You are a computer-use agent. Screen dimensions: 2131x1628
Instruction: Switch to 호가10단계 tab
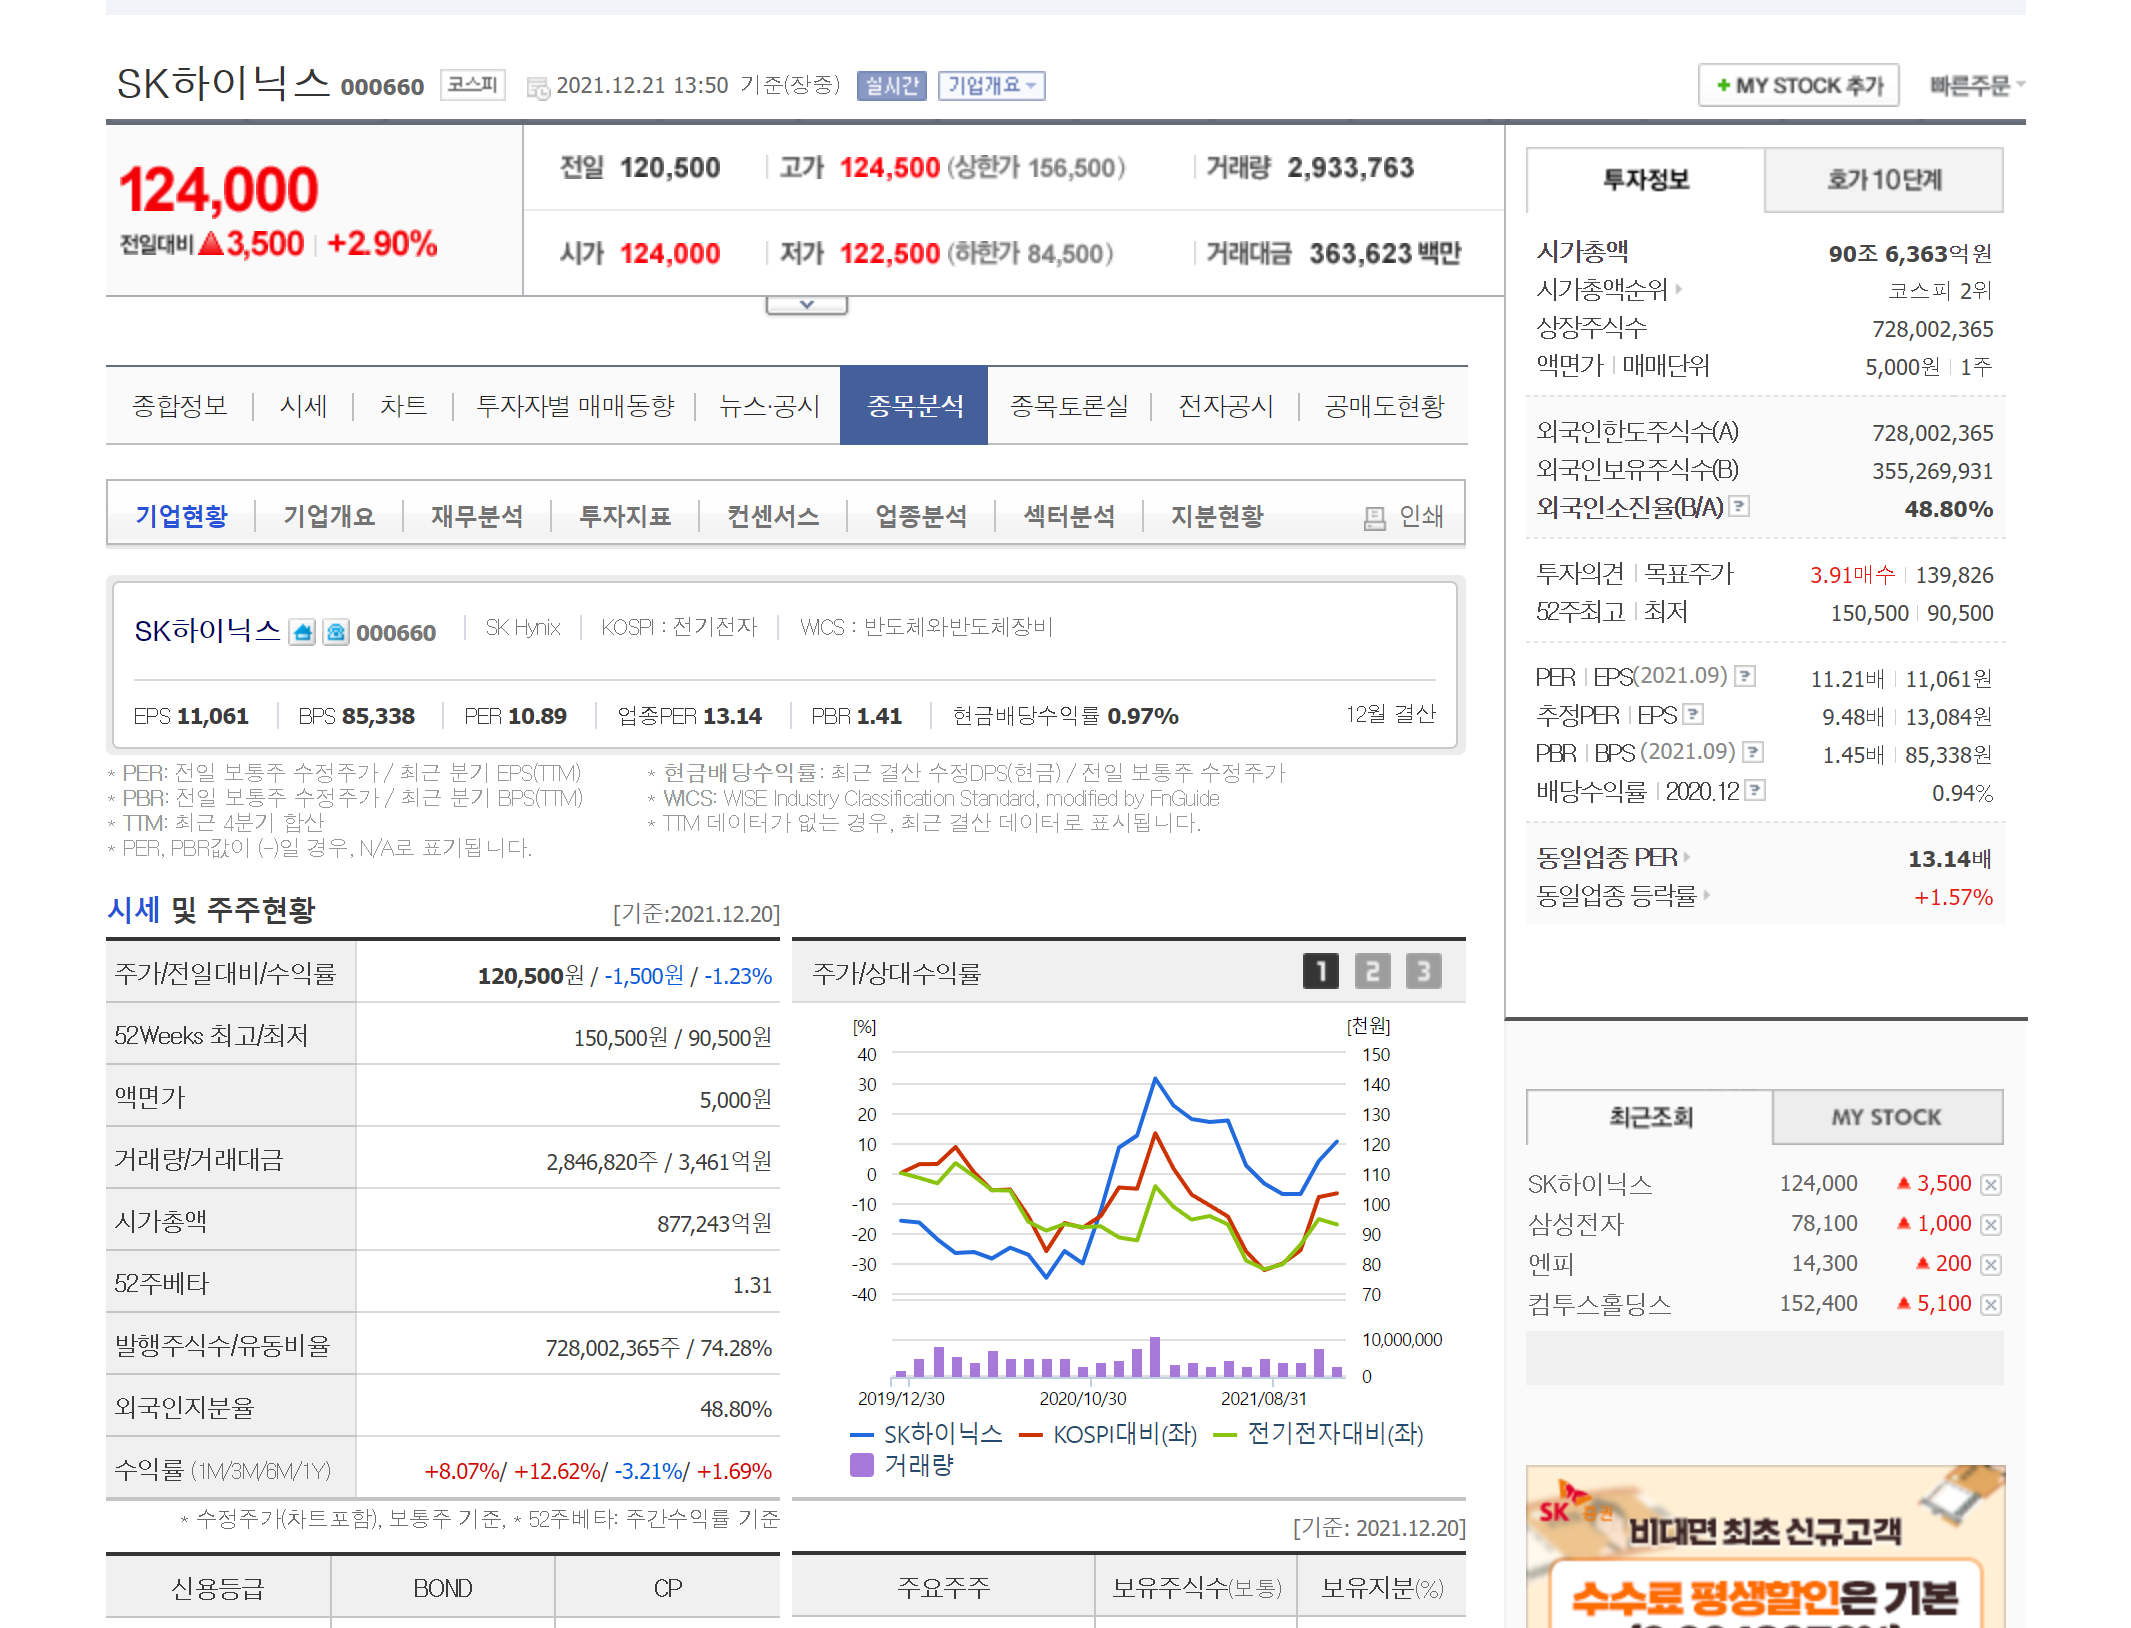tap(1884, 180)
